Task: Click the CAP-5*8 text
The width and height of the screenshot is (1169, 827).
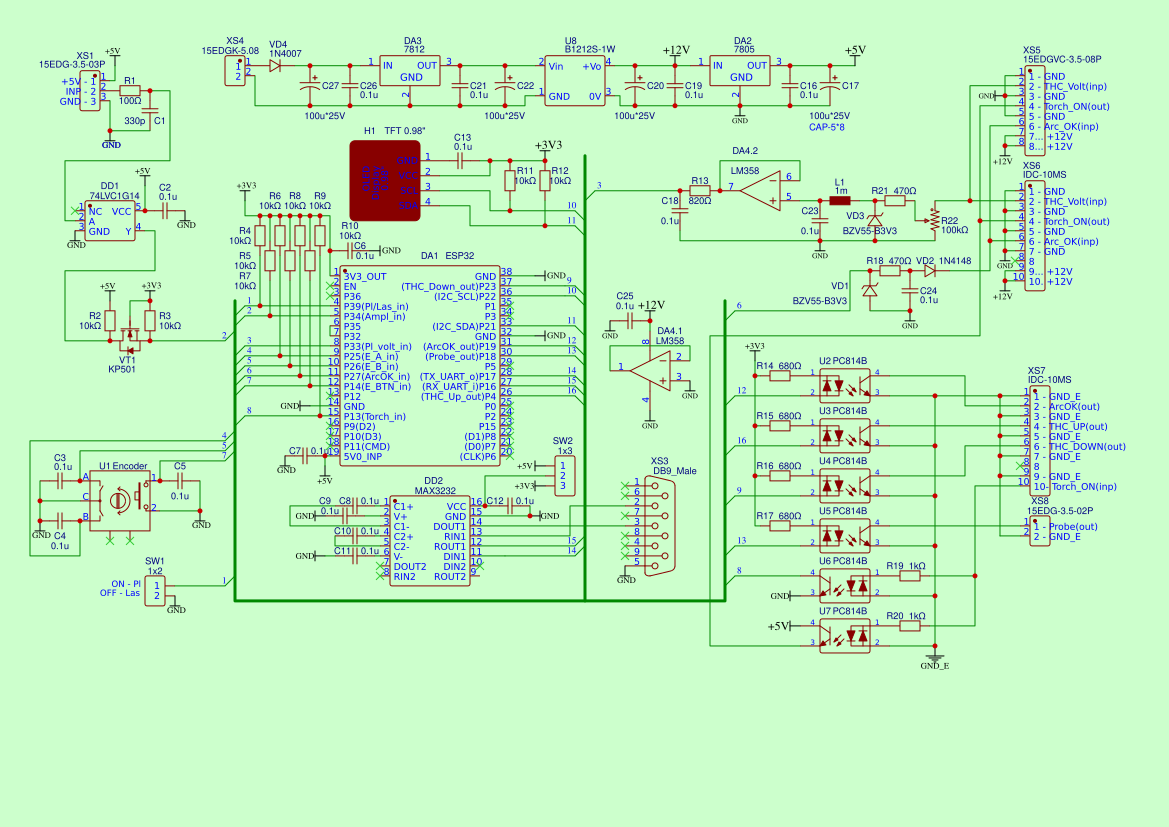Action: [827, 127]
